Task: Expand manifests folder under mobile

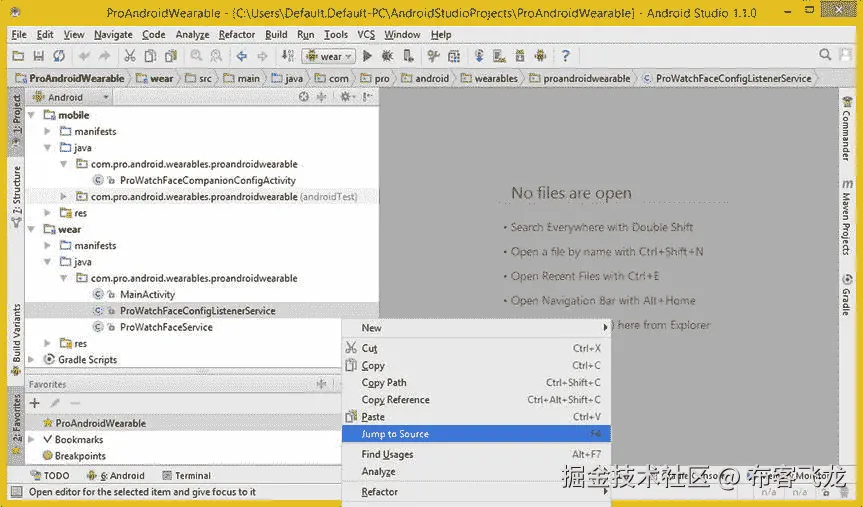Action: click(47, 132)
